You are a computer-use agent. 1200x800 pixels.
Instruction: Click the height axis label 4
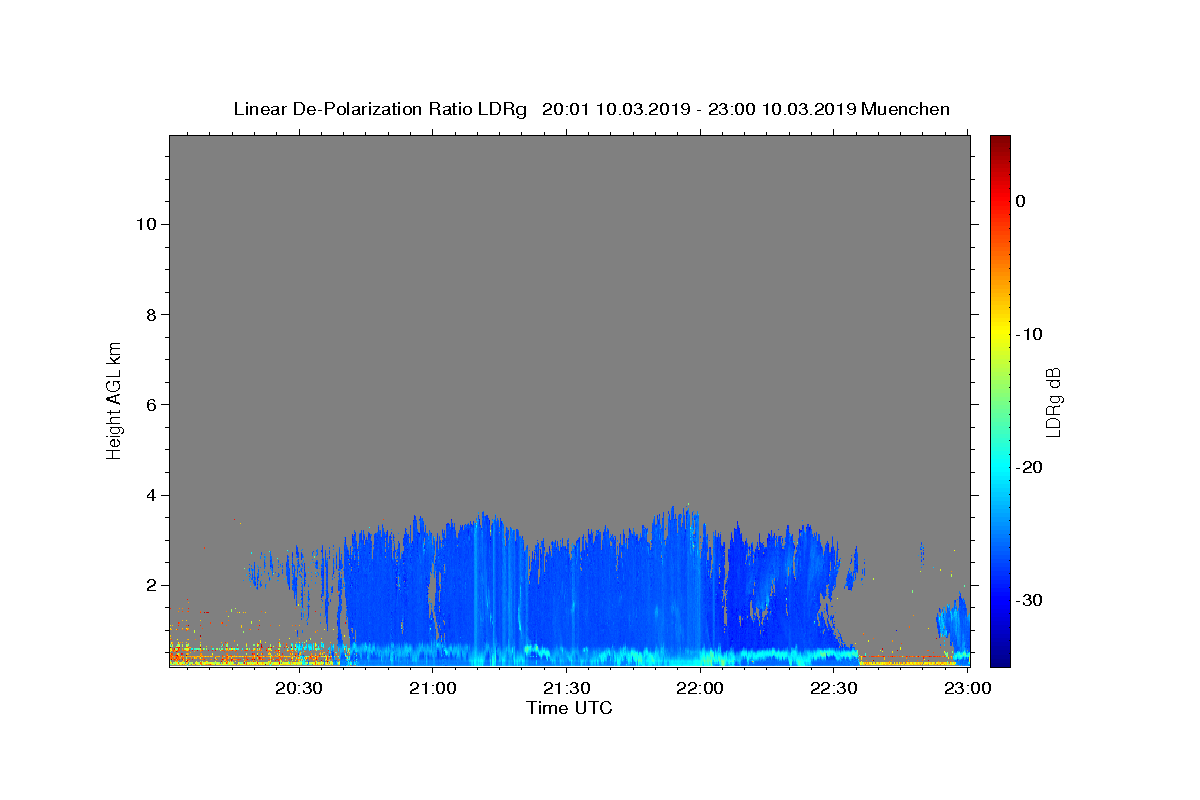[x=150, y=495]
